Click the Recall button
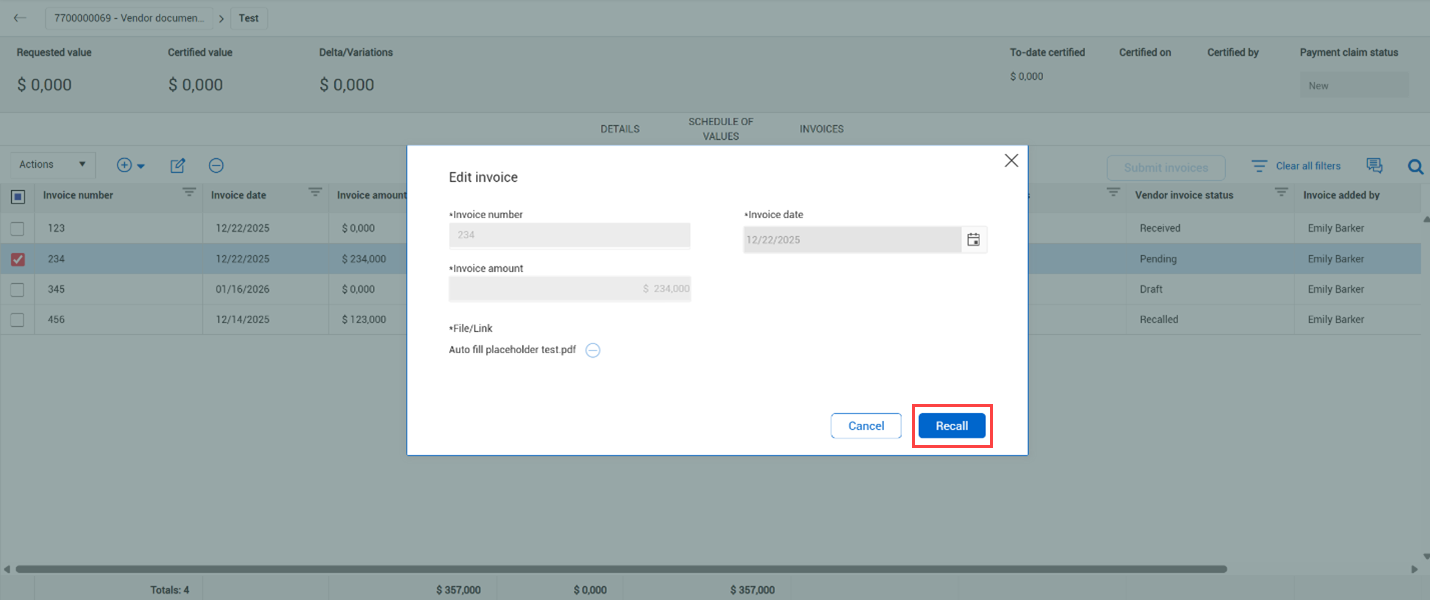Image resolution: width=1430 pixels, height=600 pixels. (952, 426)
